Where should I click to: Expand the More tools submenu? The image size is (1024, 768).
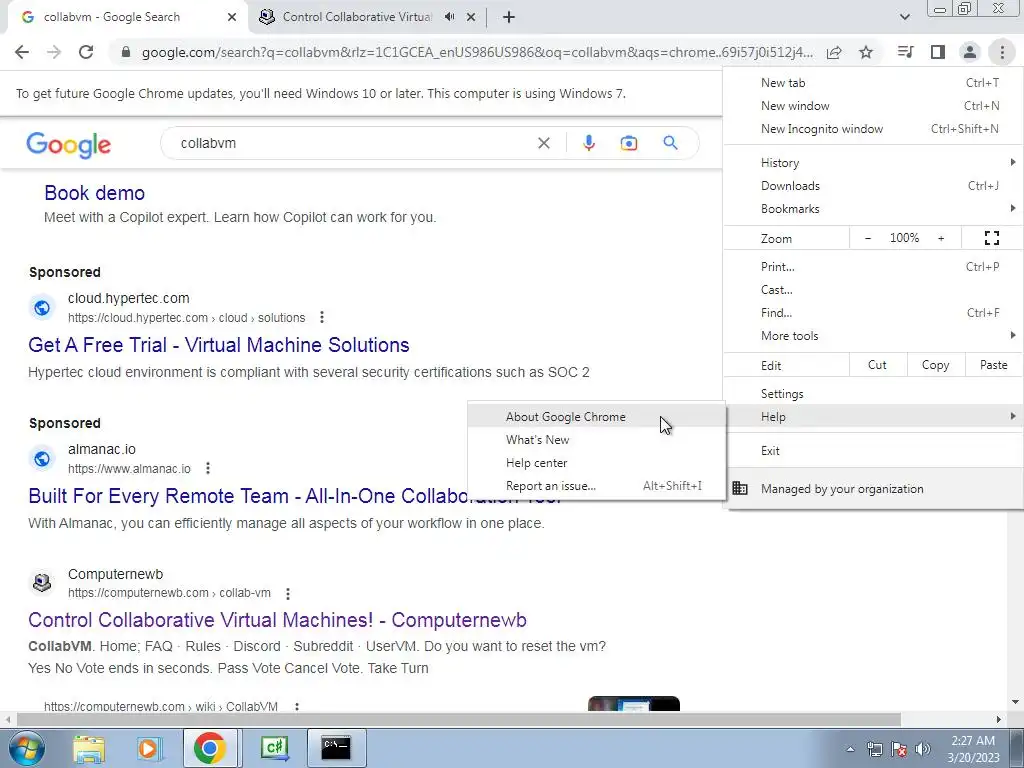coord(873,336)
